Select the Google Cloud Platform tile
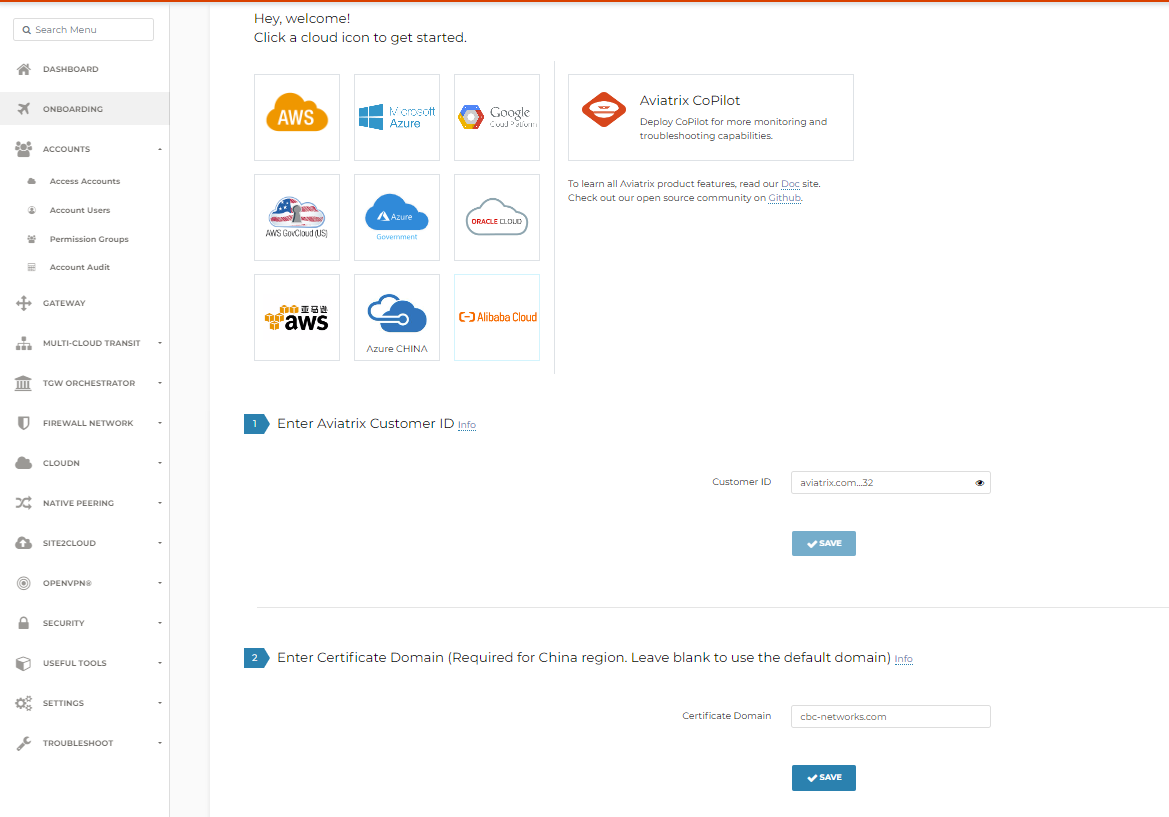 click(497, 117)
